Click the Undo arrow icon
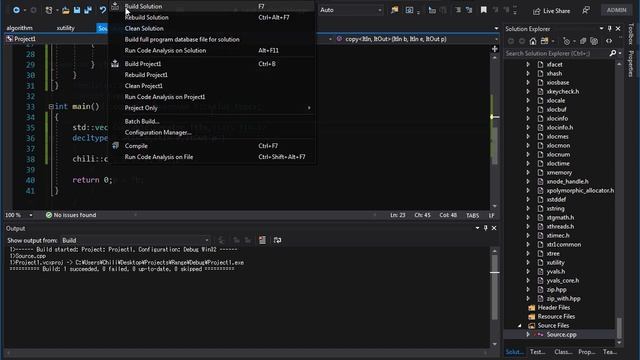This screenshot has height=360, width=640. click(x=102, y=10)
